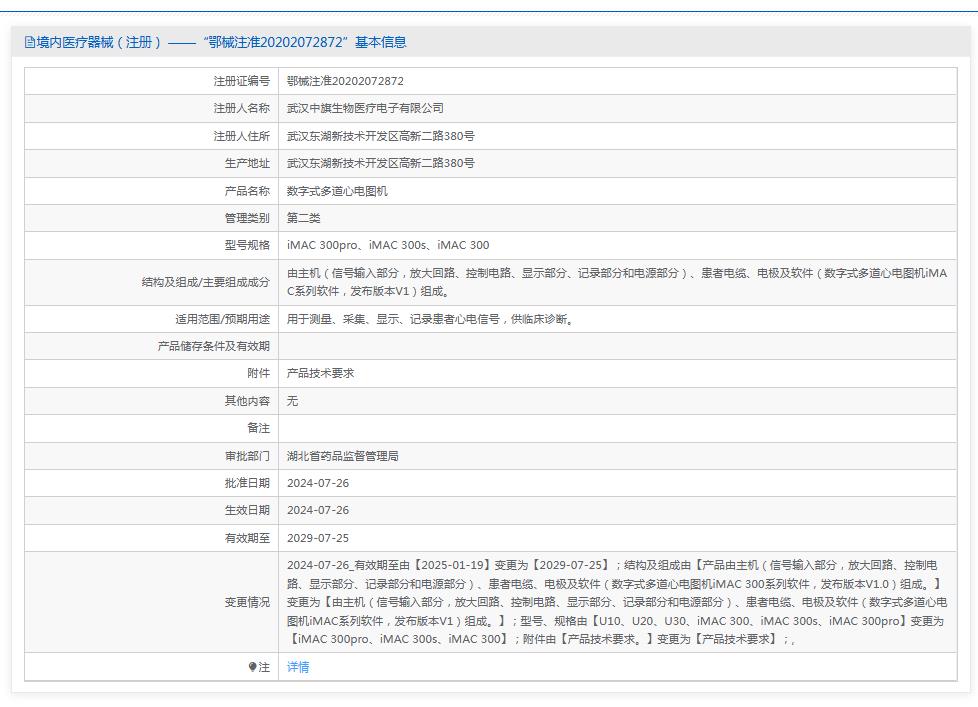Click the document icon before the page title
This screenshot has width=978, height=707.
point(29,42)
